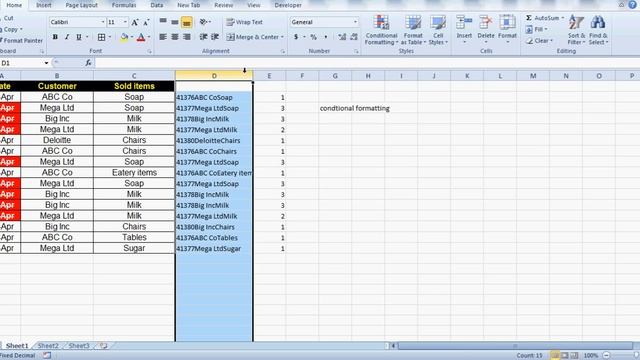The width and height of the screenshot is (640, 360).
Task: Click the Font Color red A
Action: coord(141,37)
